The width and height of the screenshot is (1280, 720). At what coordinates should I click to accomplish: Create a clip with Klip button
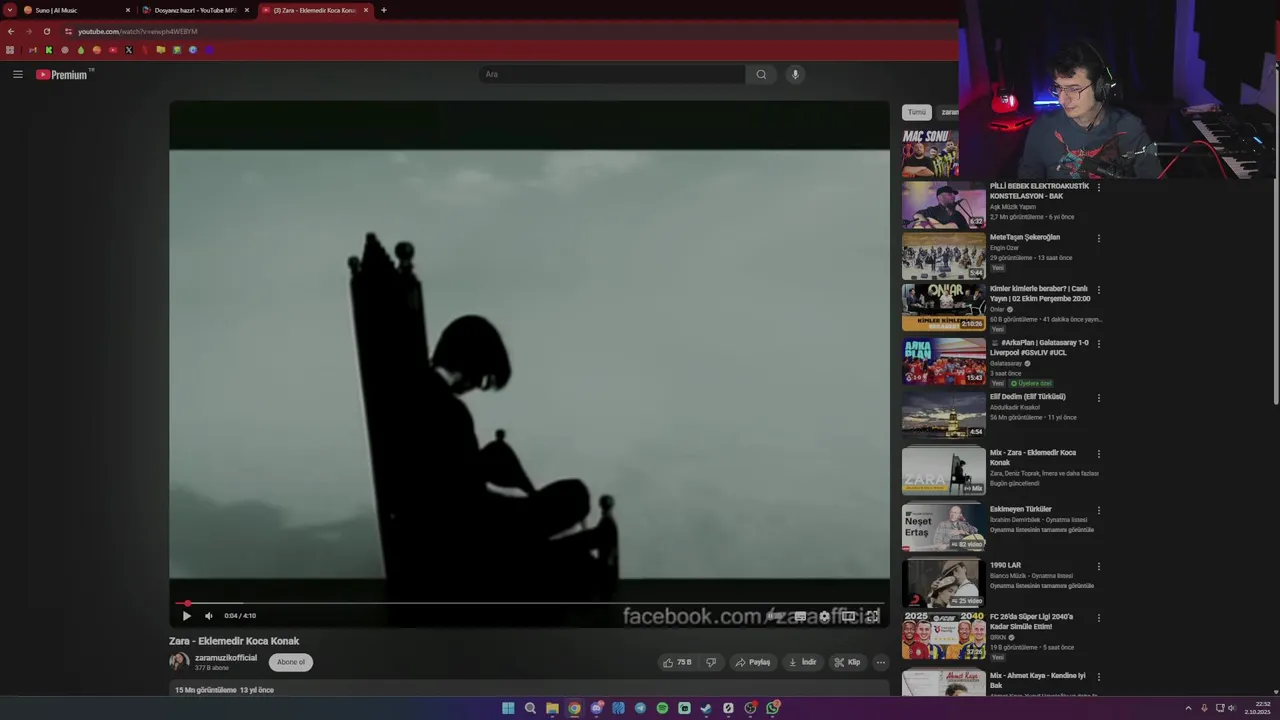click(x=847, y=662)
